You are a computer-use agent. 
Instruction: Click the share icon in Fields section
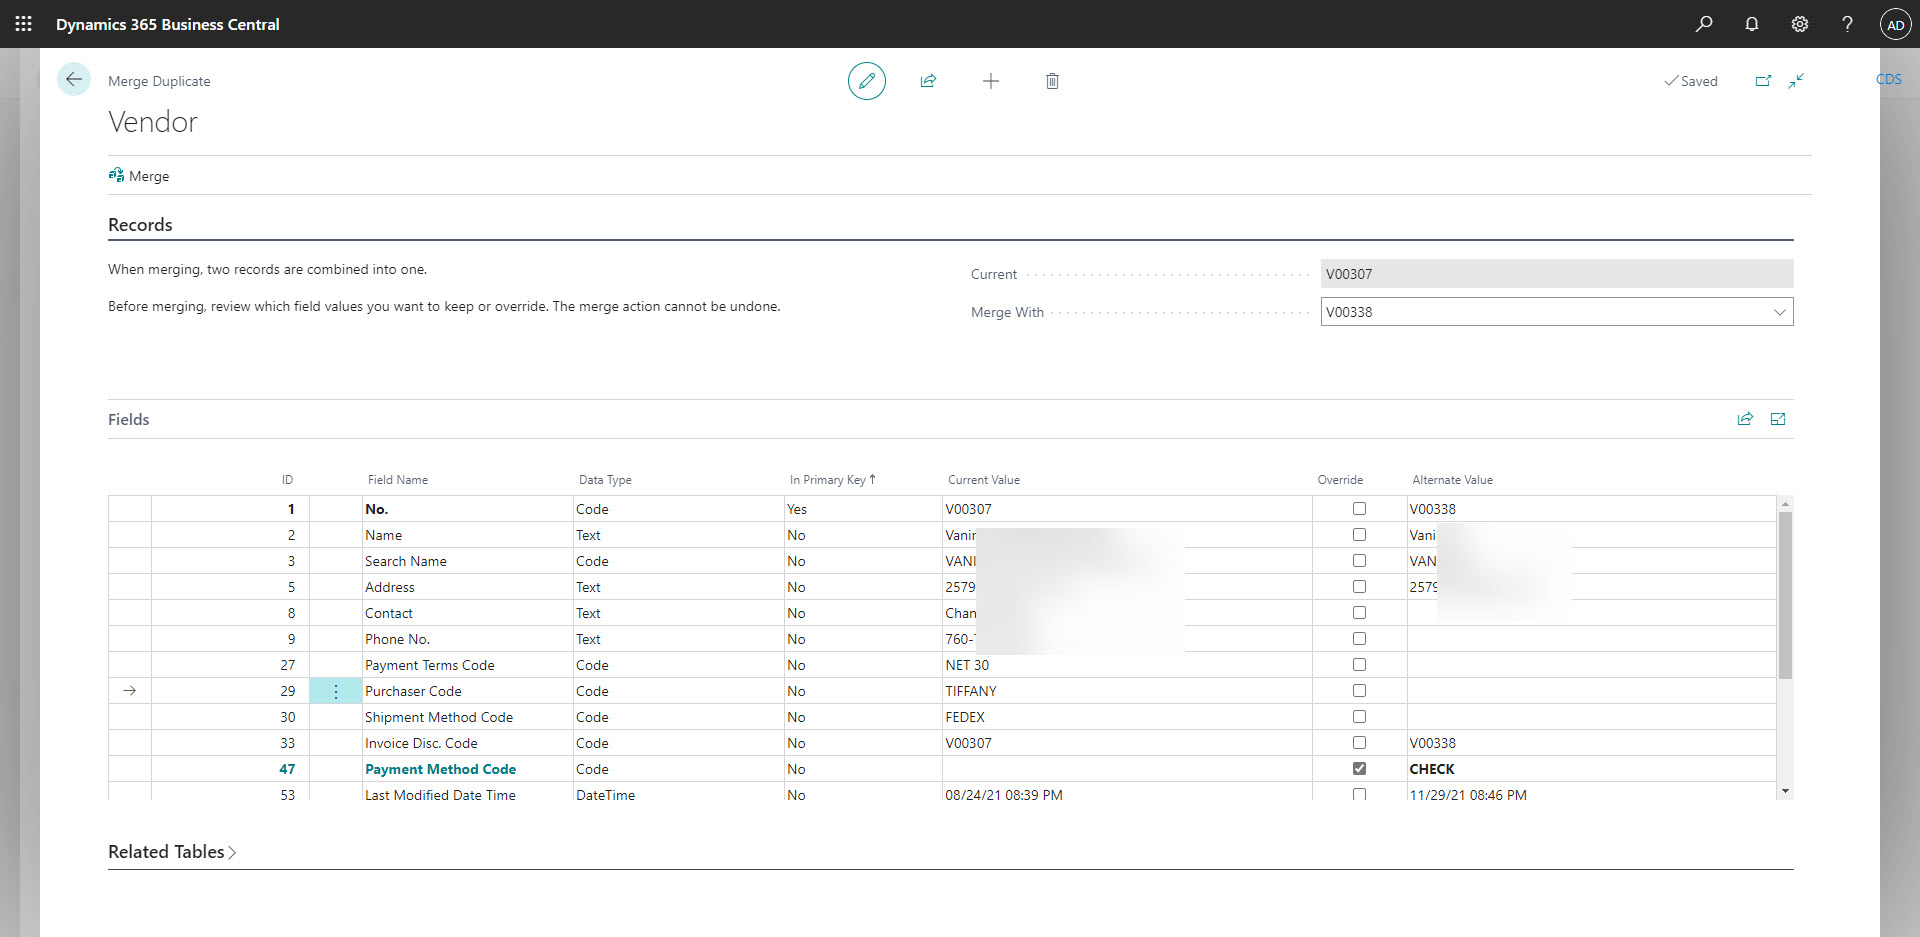(x=1745, y=419)
